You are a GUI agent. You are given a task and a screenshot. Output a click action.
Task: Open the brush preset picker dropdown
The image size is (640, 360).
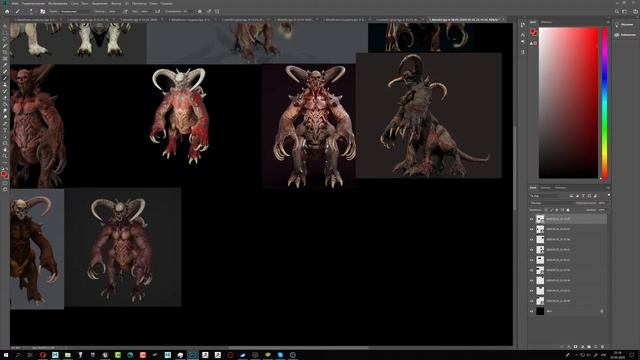click(30, 11)
